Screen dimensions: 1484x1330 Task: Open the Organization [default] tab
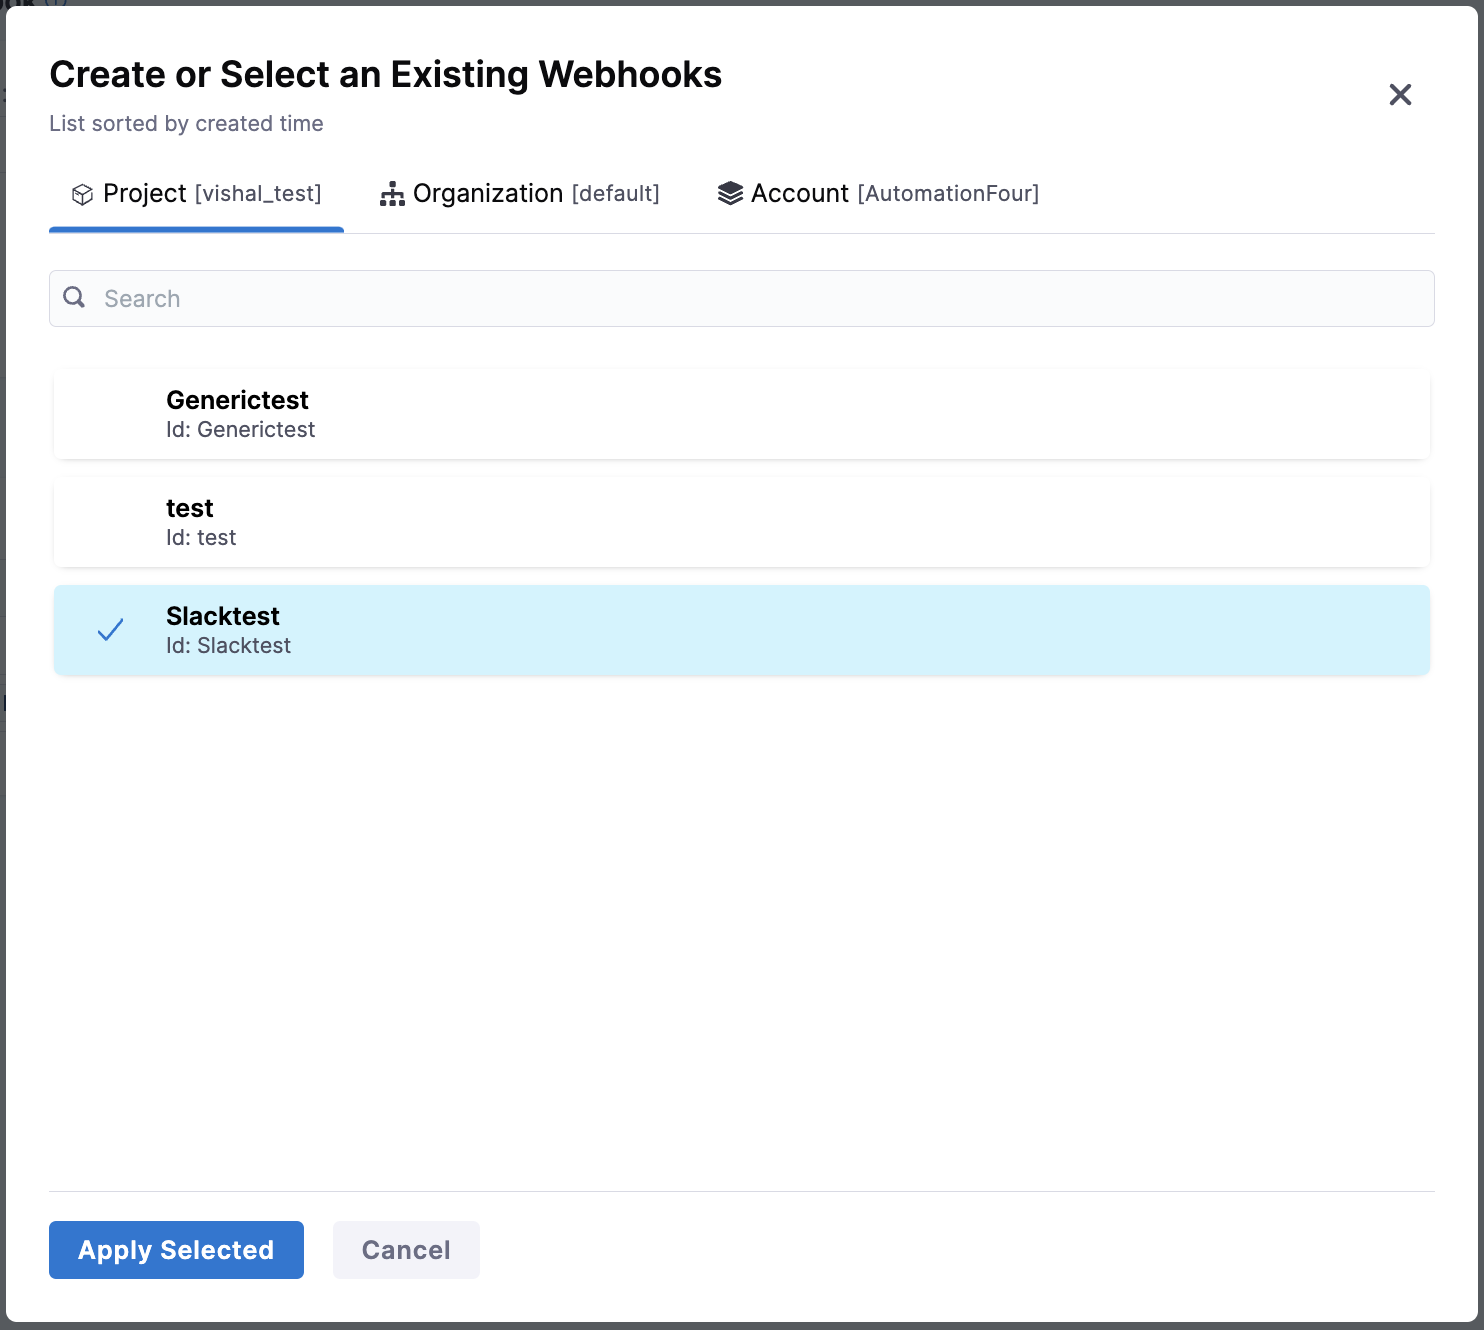[520, 194]
